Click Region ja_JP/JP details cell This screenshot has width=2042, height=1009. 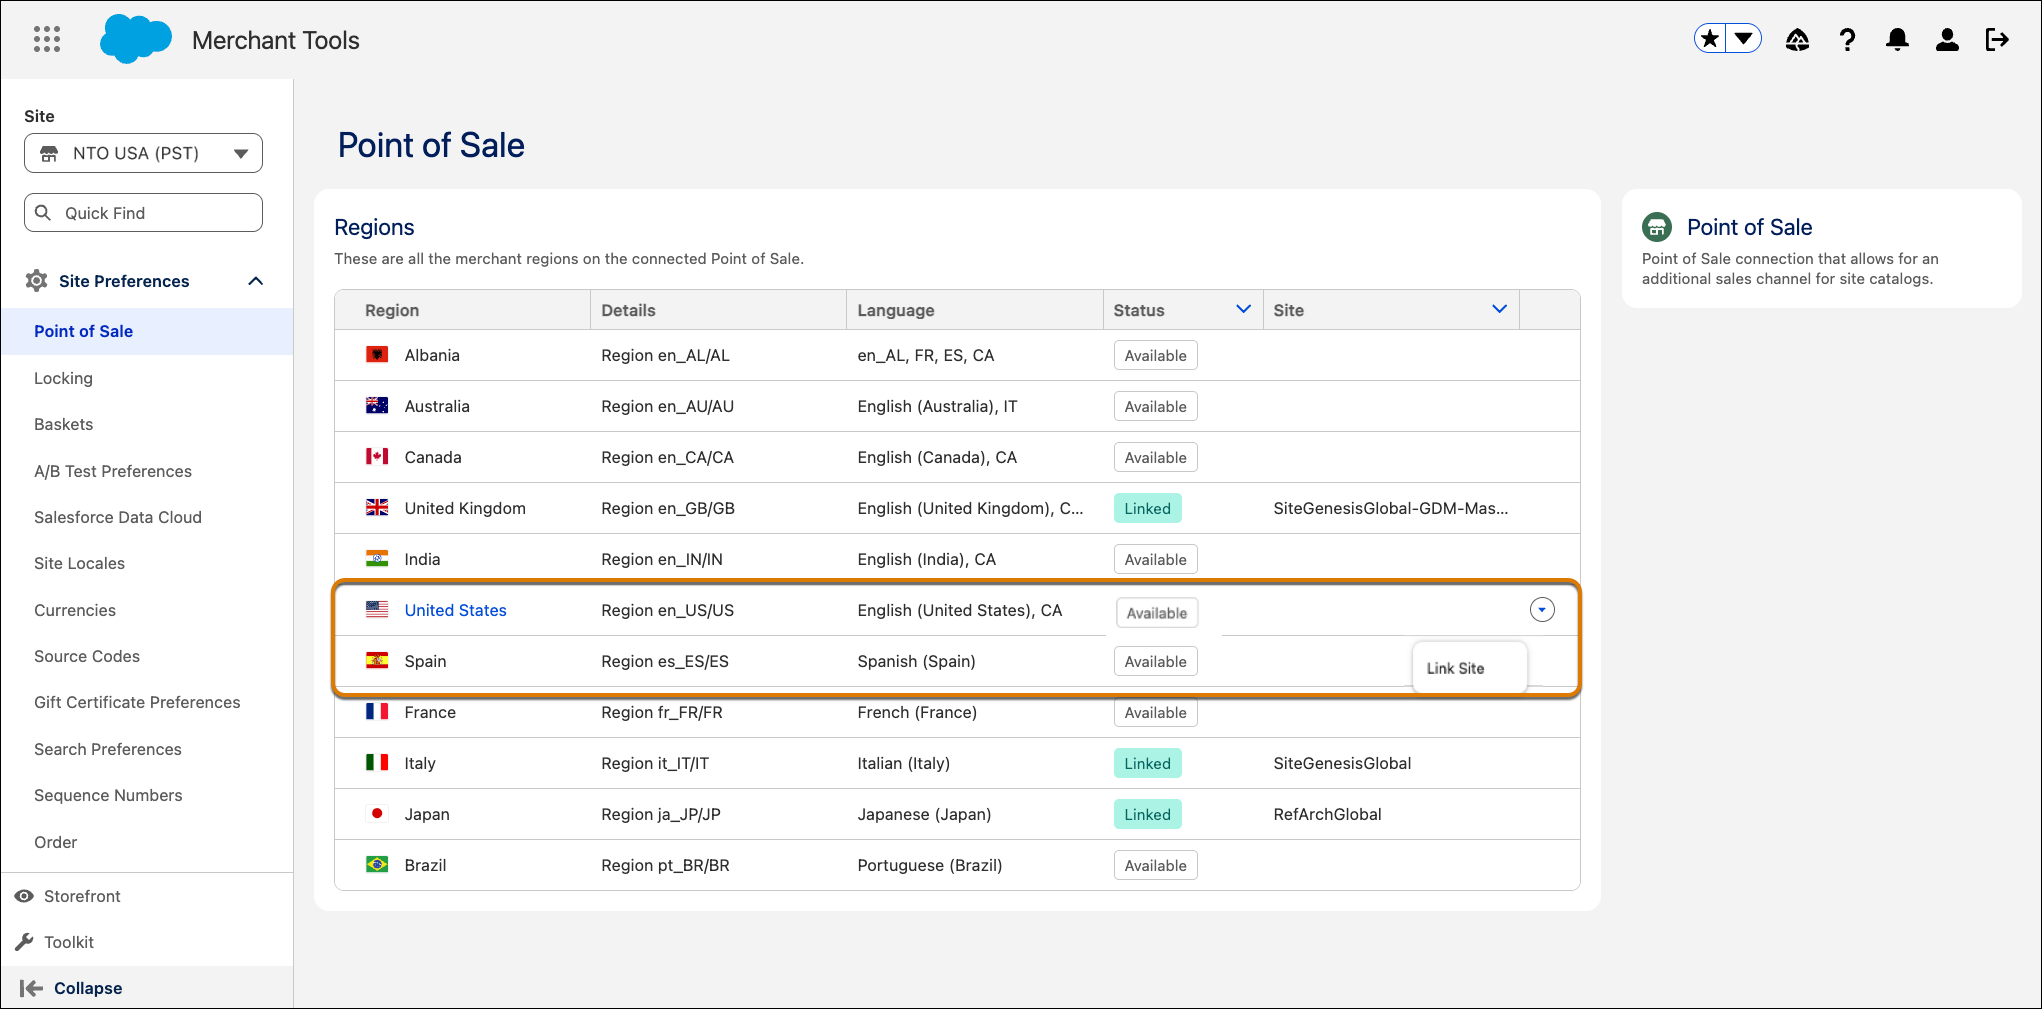click(x=661, y=814)
